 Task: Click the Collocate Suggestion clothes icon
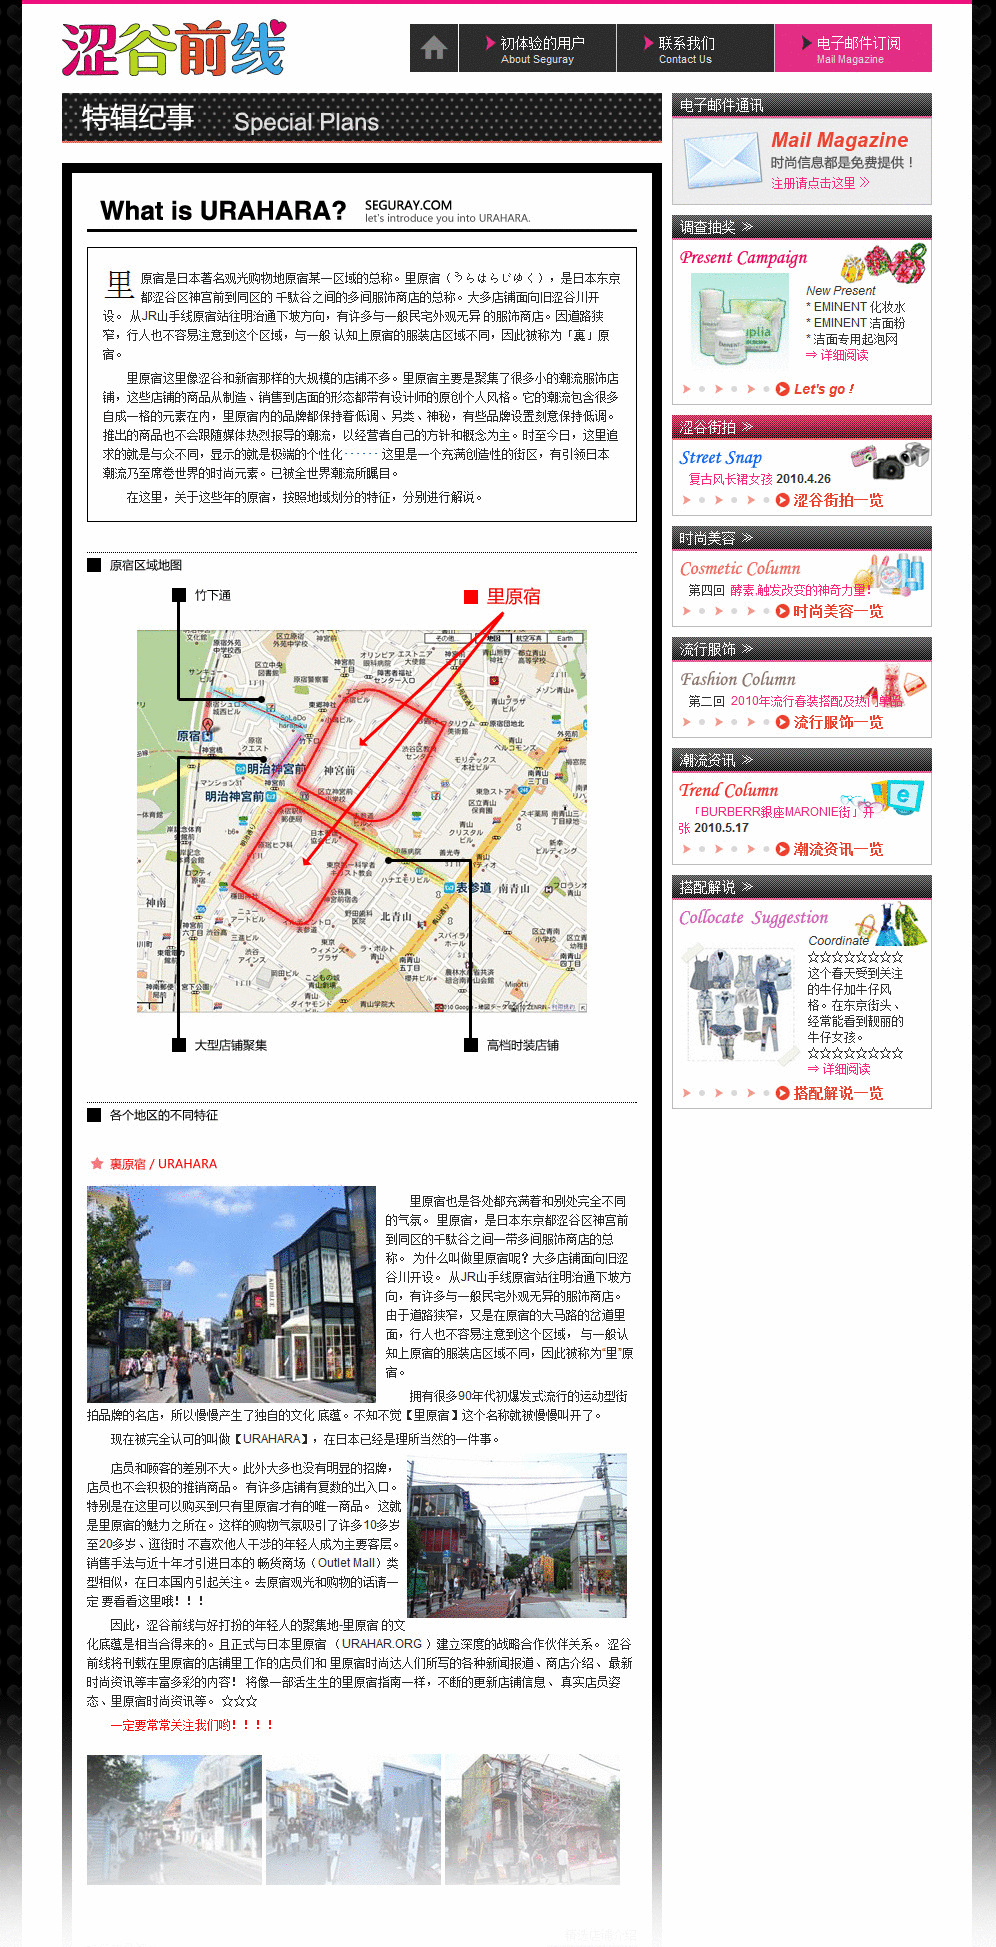point(893,924)
